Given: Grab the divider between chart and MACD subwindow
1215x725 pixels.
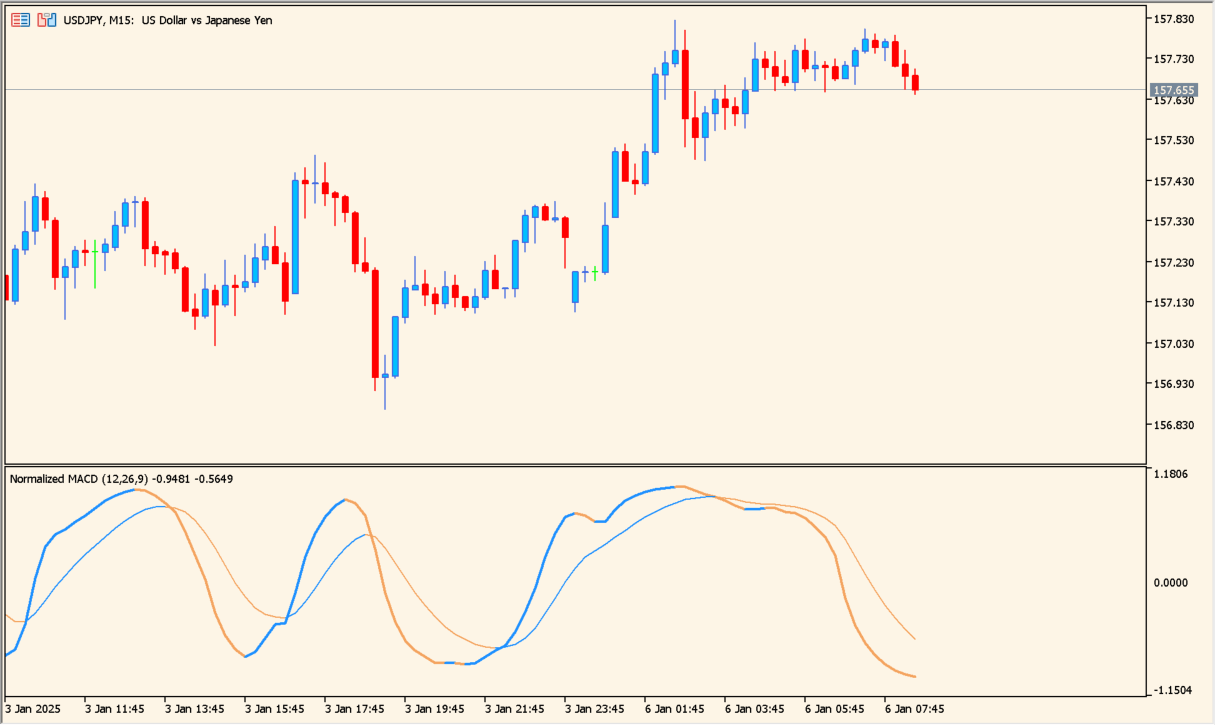Looking at the screenshot, I should click(x=575, y=465).
